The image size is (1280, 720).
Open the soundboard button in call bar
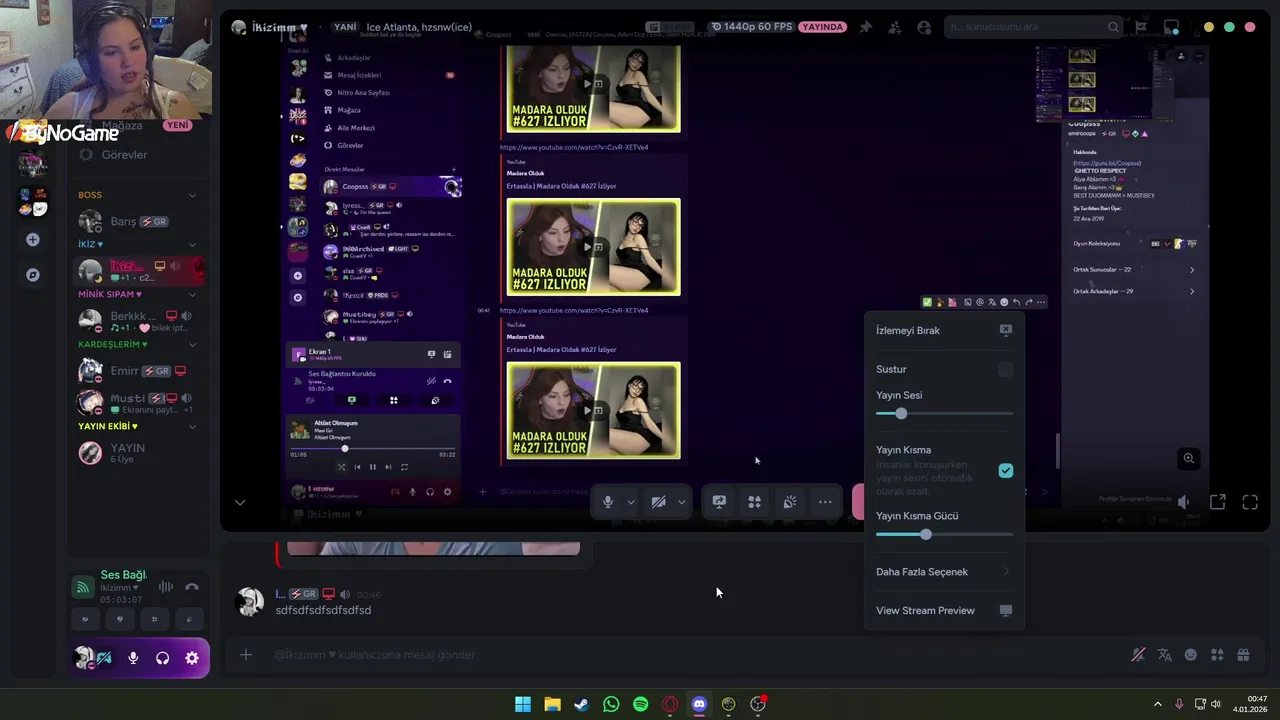coord(790,502)
